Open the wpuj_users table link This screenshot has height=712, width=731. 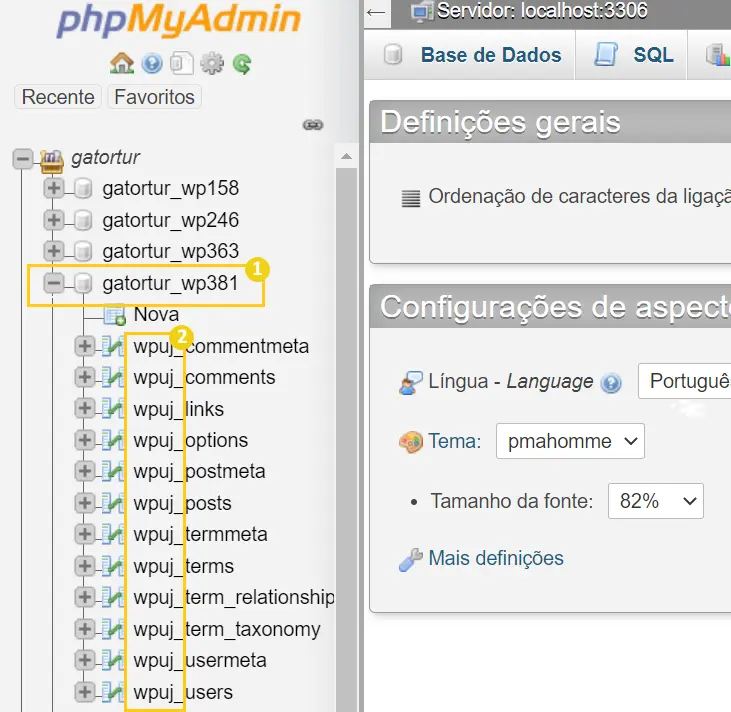183,692
